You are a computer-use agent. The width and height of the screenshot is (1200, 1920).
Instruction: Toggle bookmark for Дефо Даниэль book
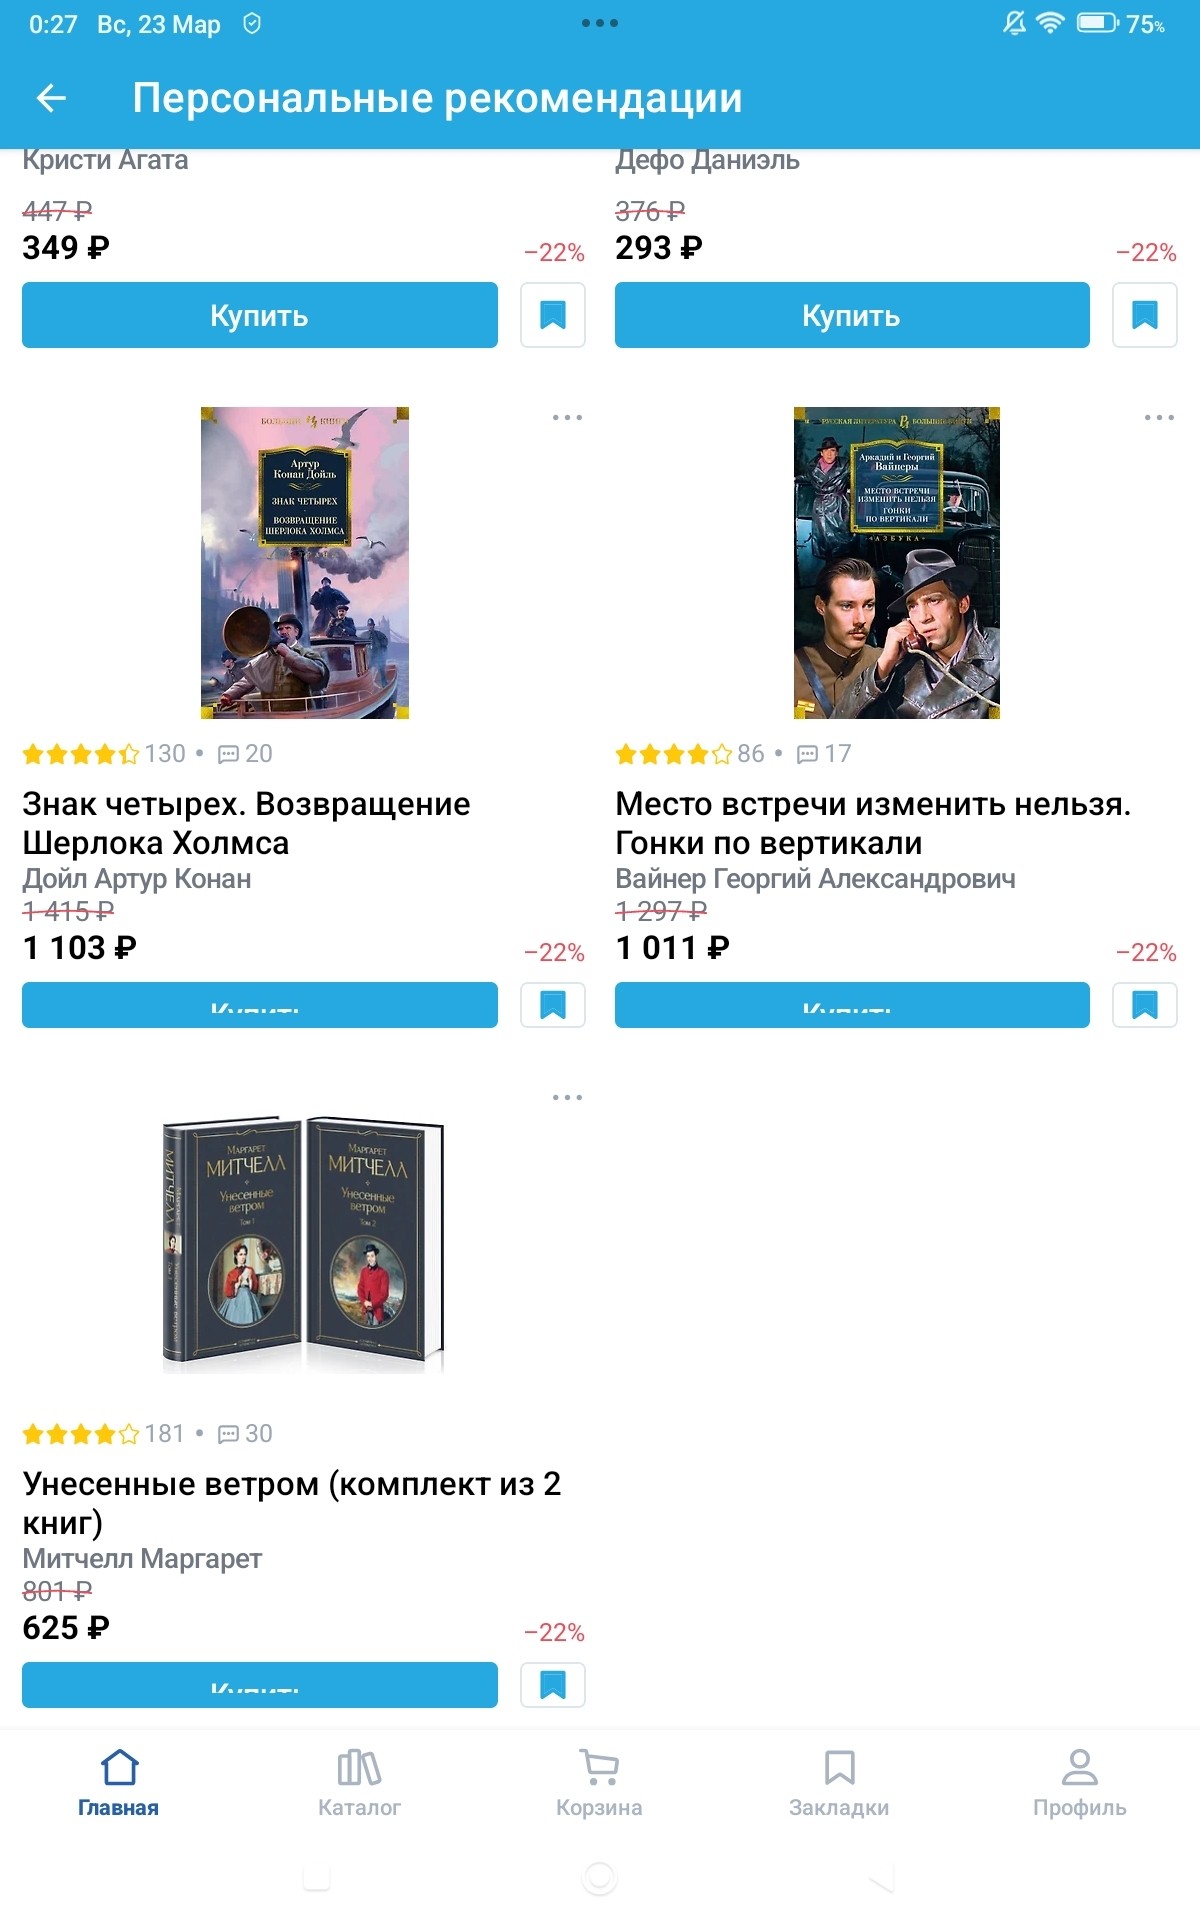click(1145, 315)
